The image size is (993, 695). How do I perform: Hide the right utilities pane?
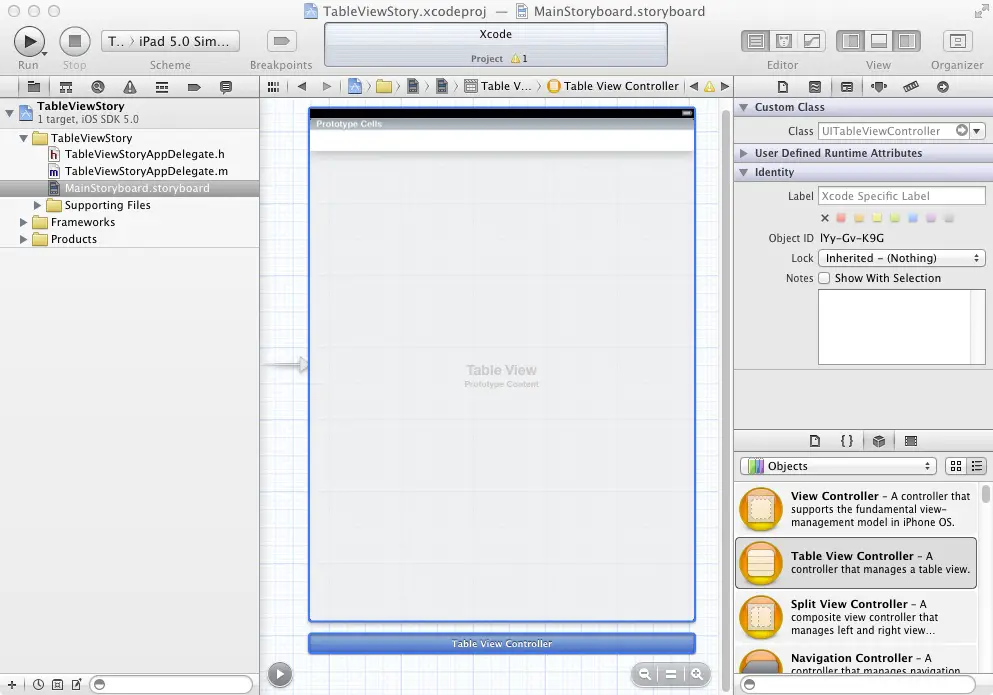[x=906, y=42]
